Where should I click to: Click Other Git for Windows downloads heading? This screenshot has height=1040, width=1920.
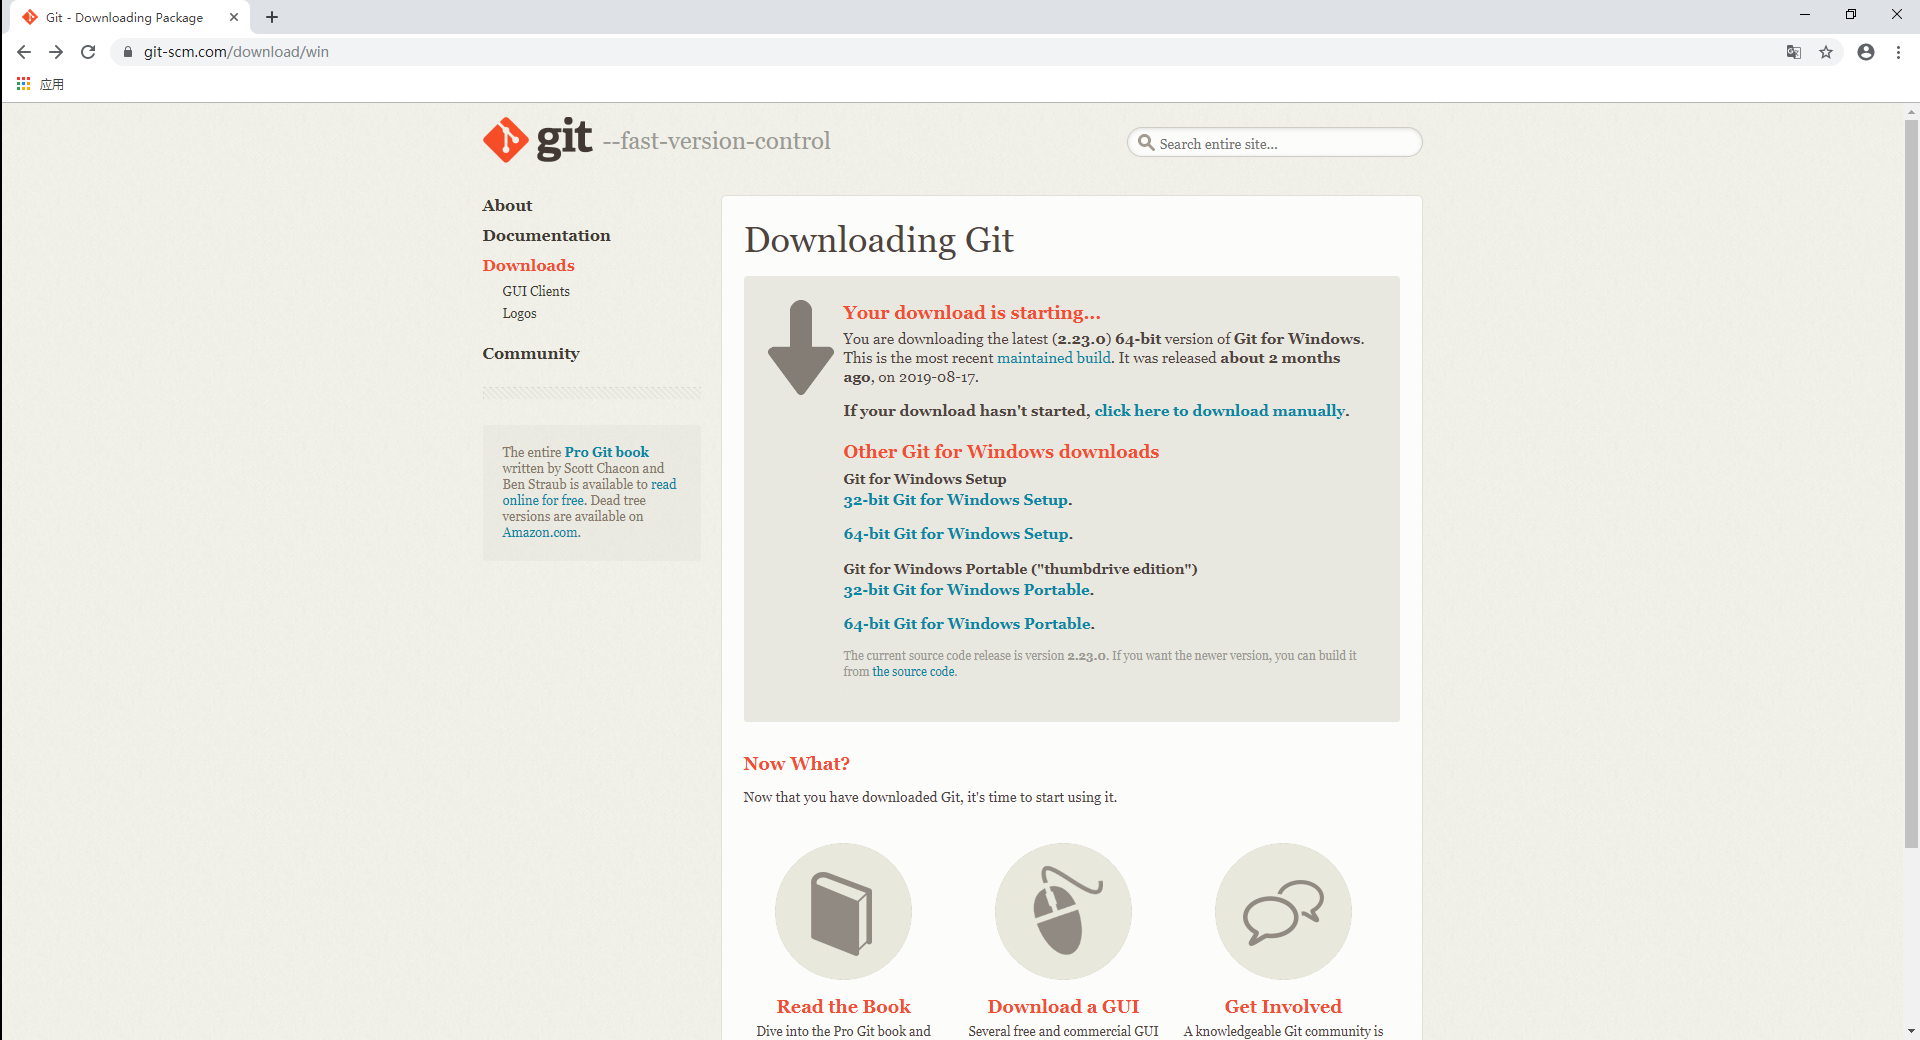pos(1001,452)
